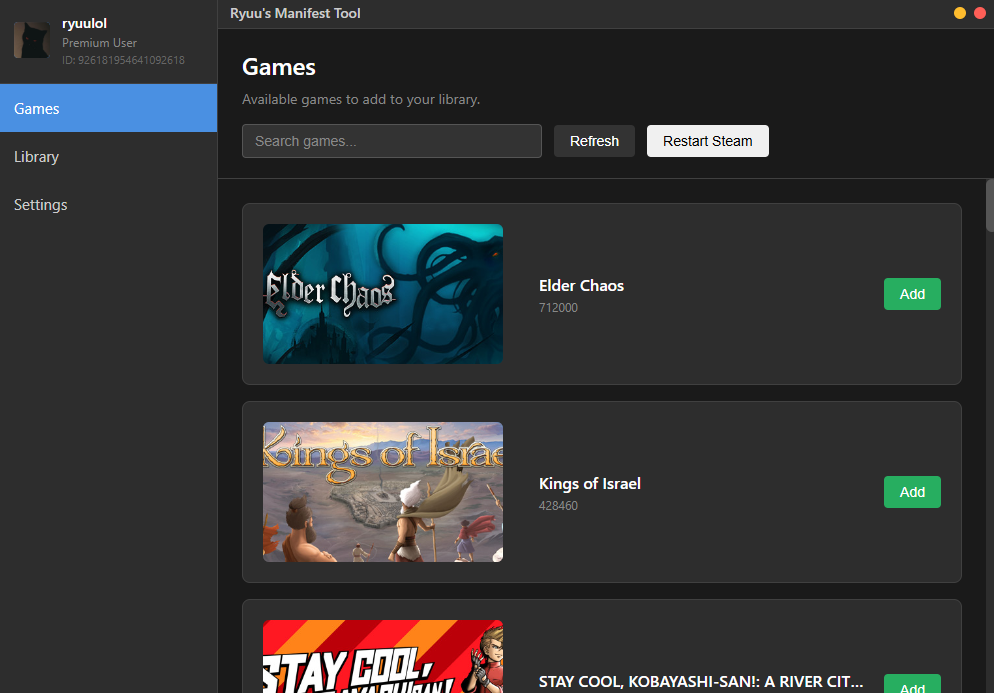Add Elder Chaos to your library

911,294
